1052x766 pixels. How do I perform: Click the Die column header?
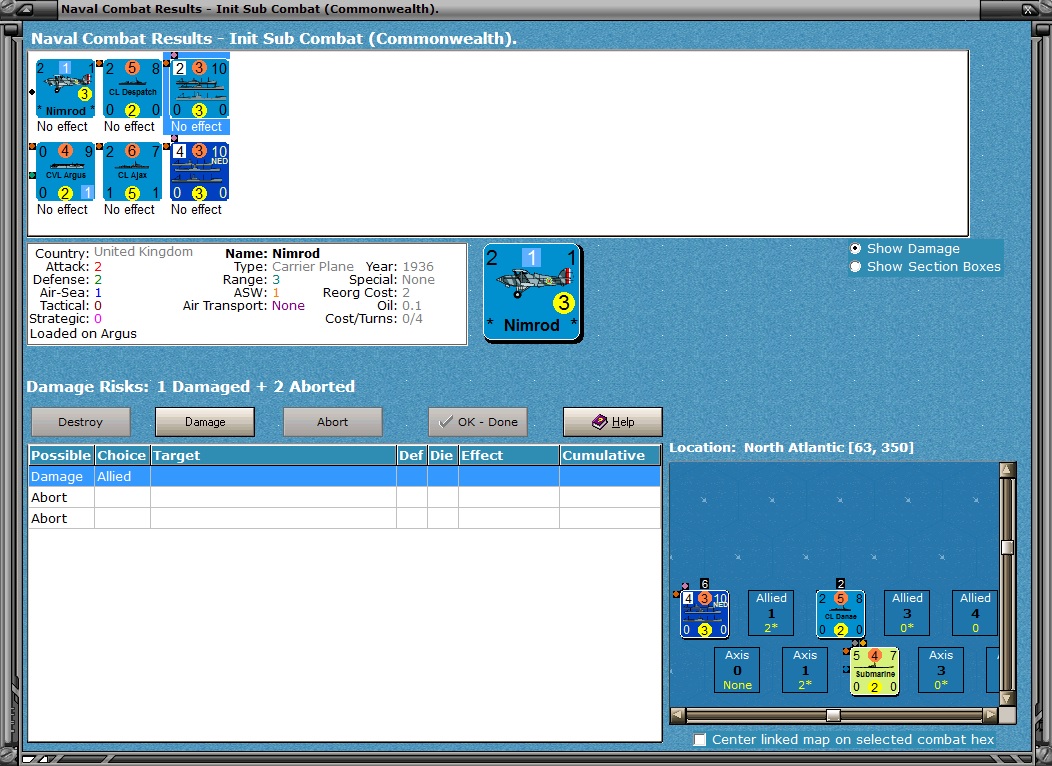point(442,455)
